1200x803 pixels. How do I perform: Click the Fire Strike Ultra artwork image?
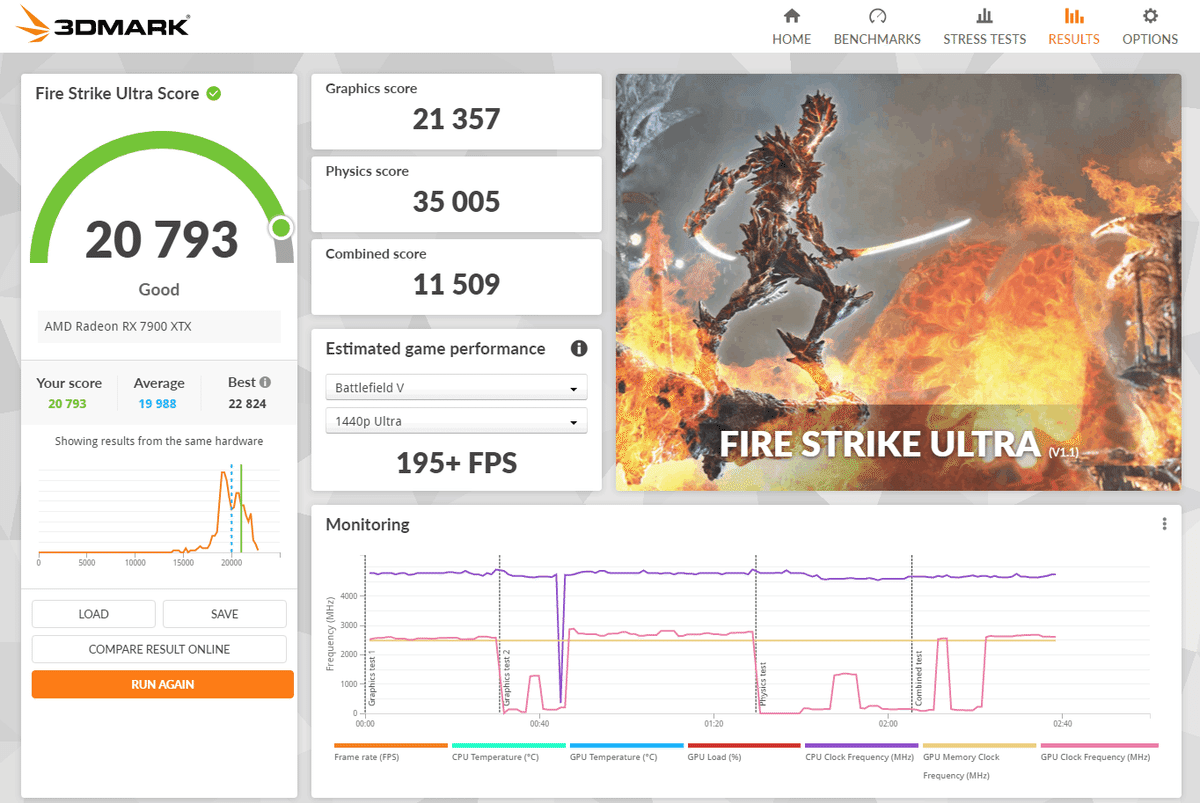[x=898, y=282]
